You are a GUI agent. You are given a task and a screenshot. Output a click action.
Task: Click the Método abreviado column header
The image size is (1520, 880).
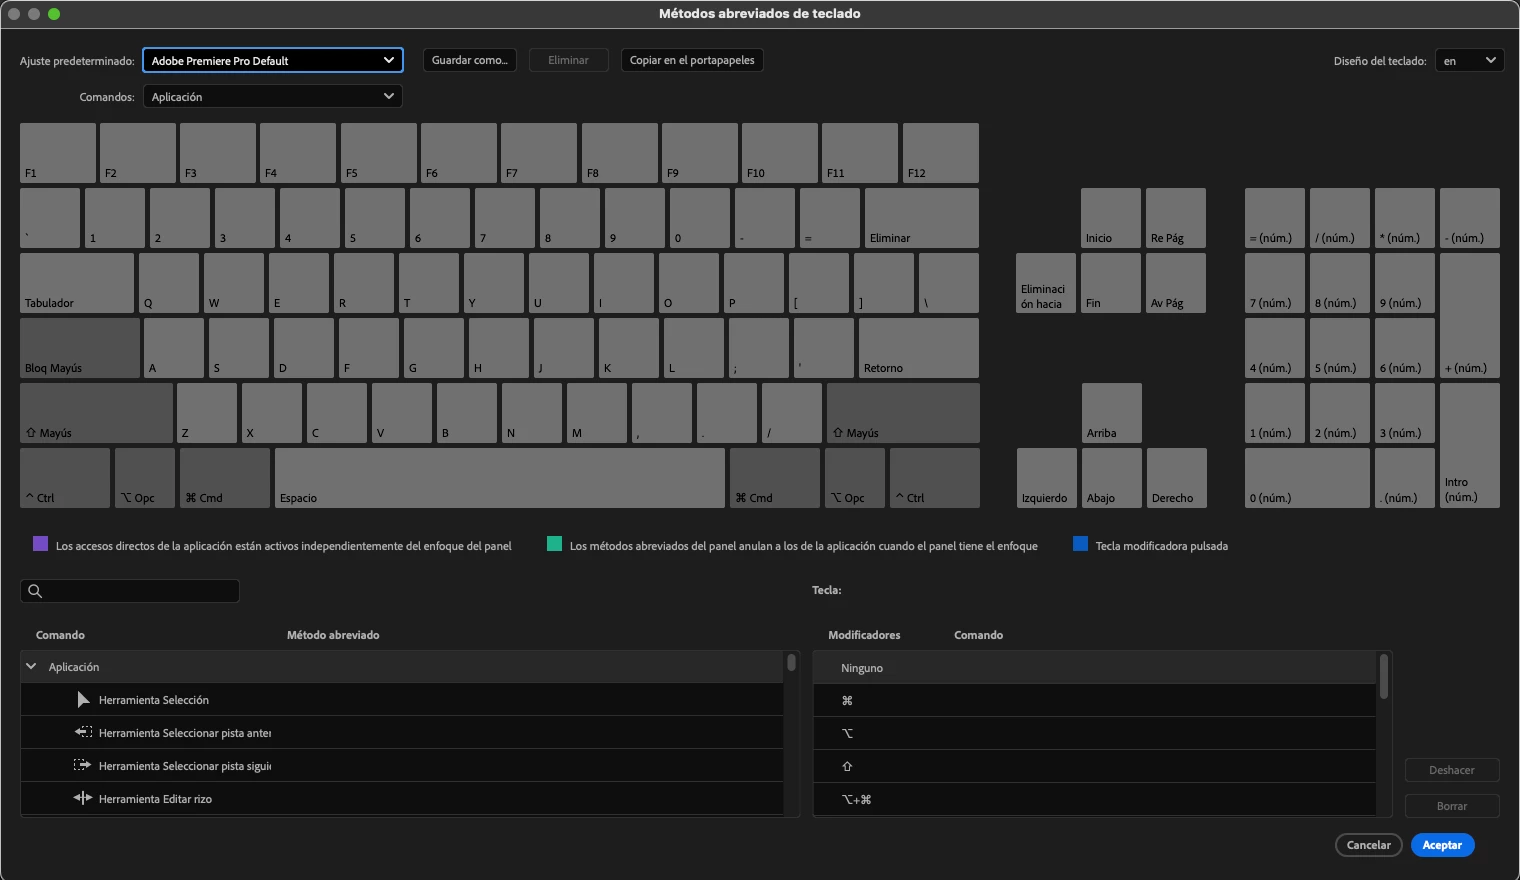coord(333,635)
